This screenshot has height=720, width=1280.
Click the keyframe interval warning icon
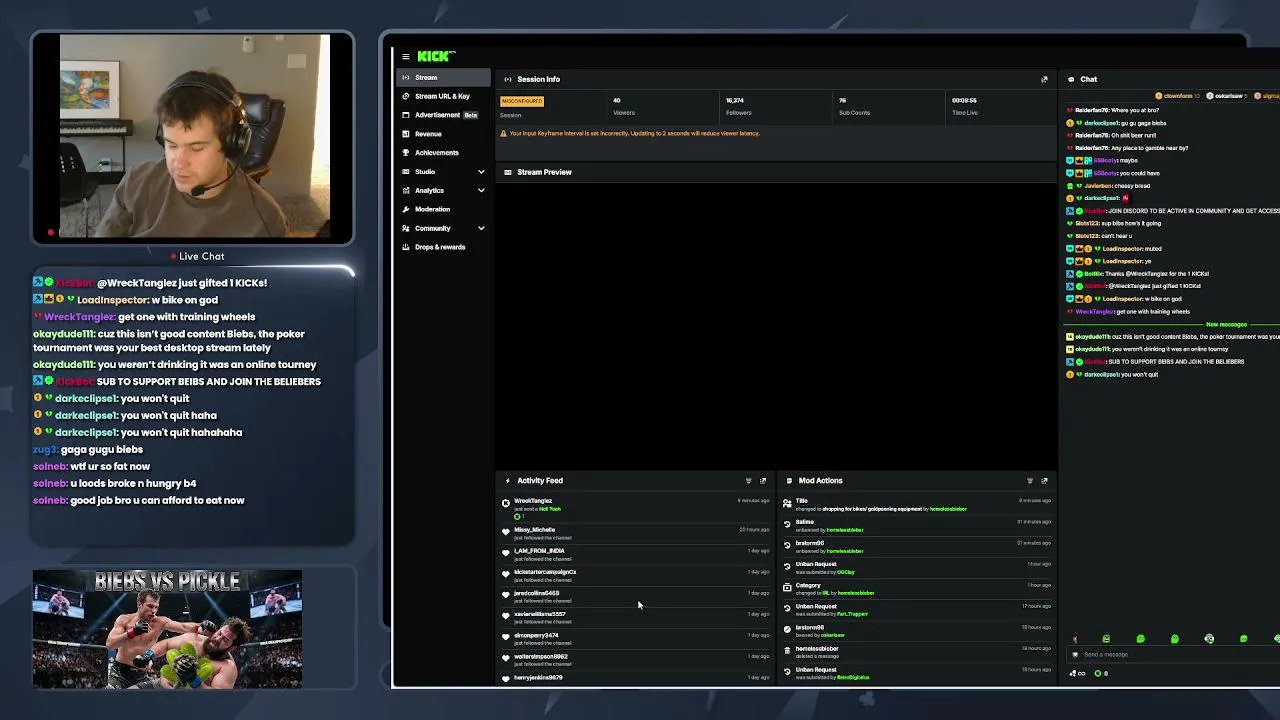point(503,133)
